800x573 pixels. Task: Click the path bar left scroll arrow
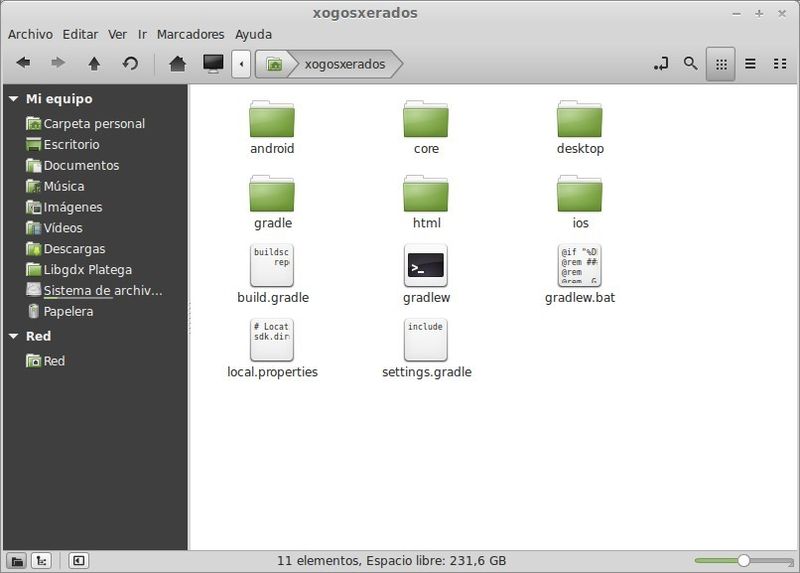click(x=241, y=64)
